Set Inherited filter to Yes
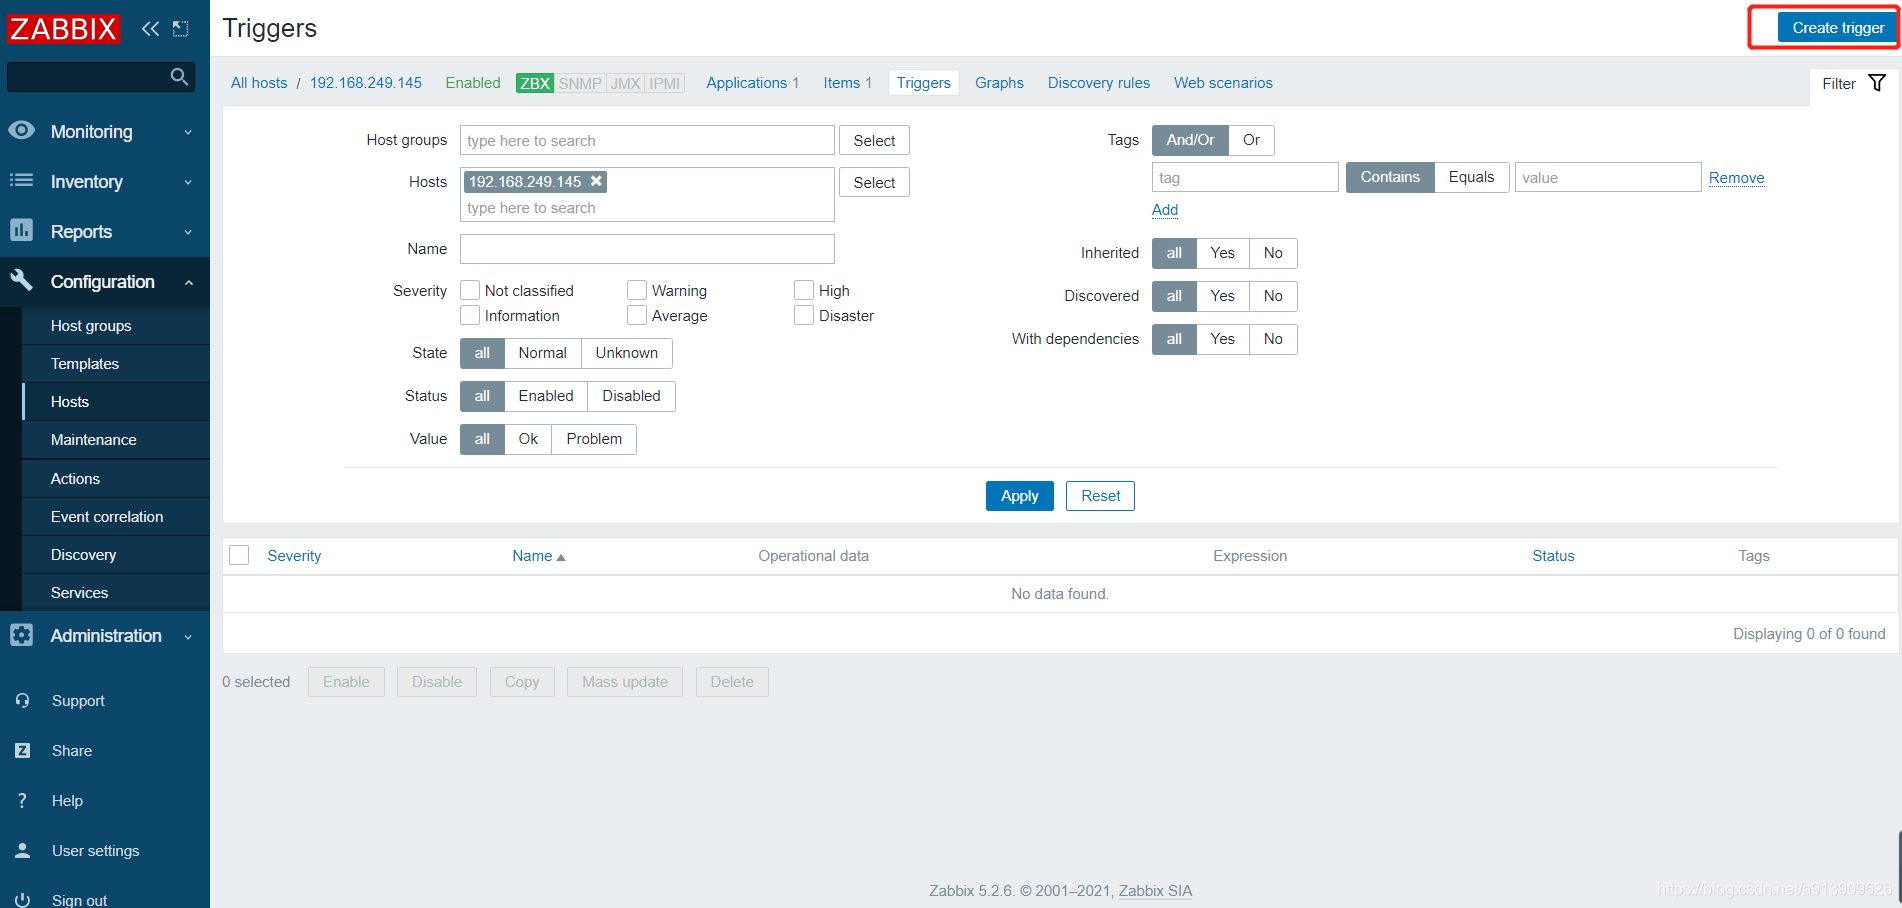The height and width of the screenshot is (908, 1902). 1222,253
